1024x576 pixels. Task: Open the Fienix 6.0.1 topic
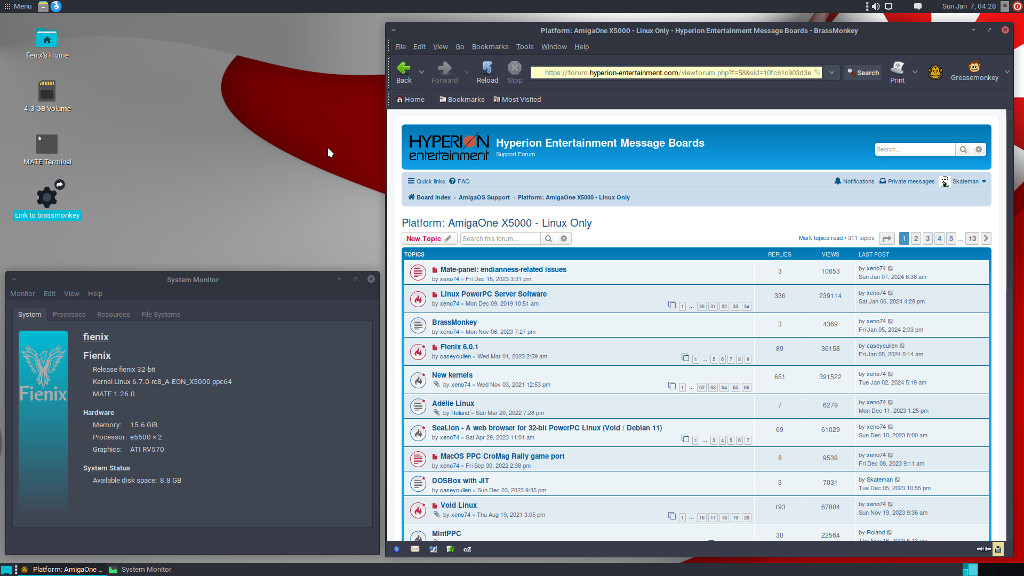pyautogui.click(x=458, y=347)
